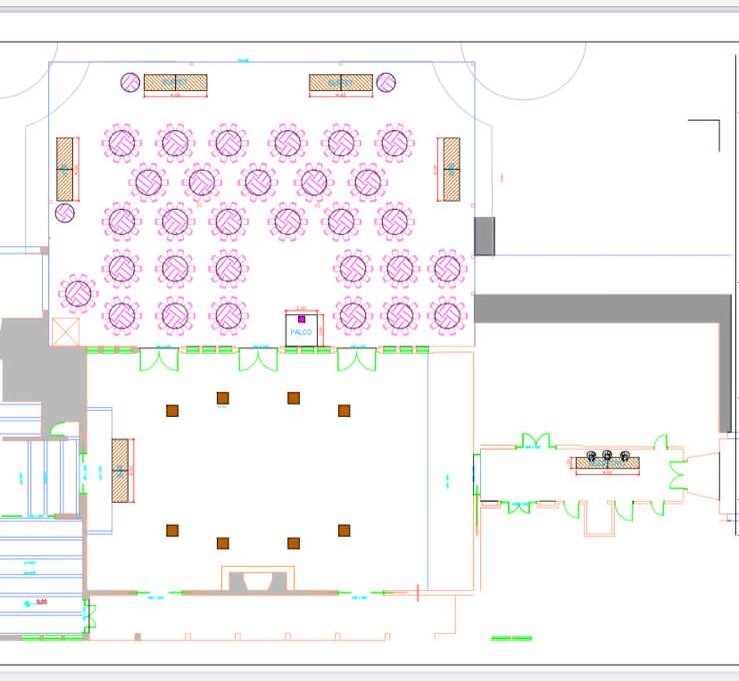The height and width of the screenshot is (681, 739).
Task: Select the top-left brown column in lower room
Action: (172, 410)
